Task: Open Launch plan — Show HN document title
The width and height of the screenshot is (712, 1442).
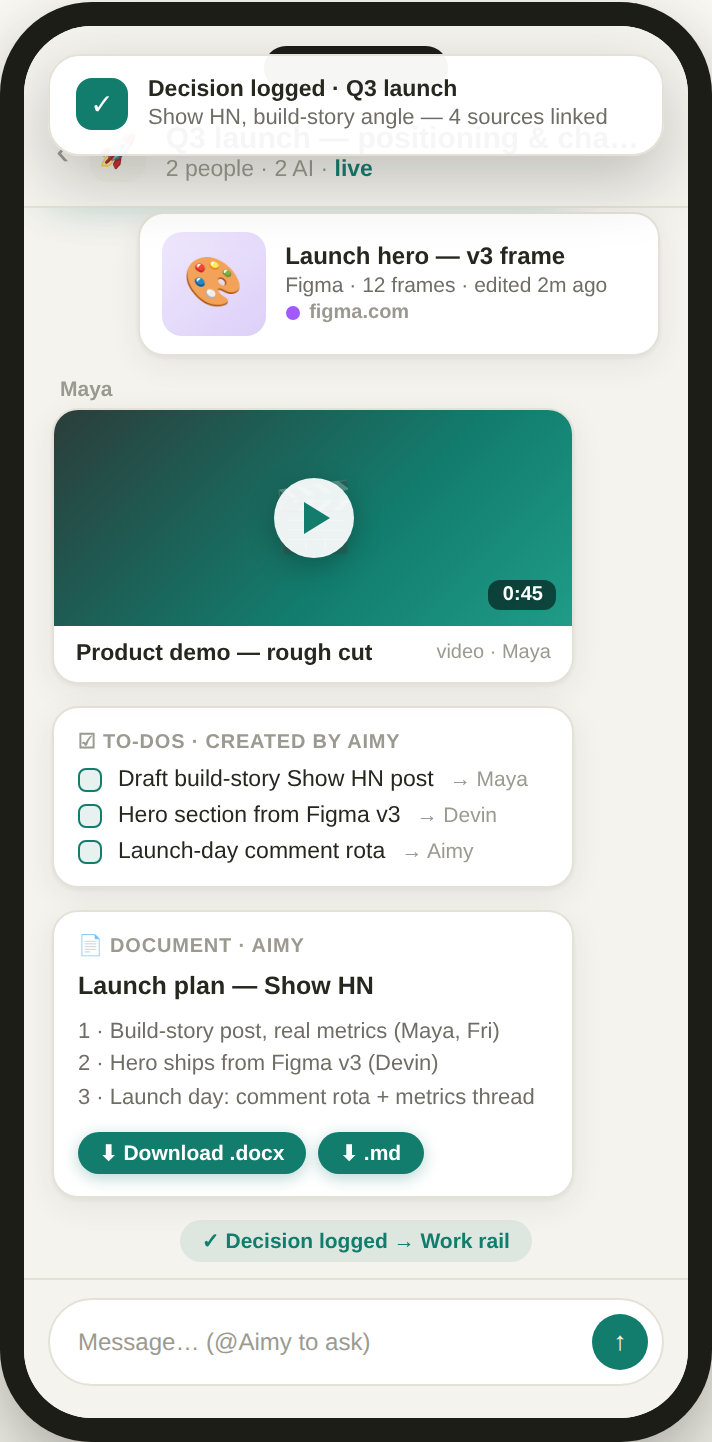Action: click(226, 986)
